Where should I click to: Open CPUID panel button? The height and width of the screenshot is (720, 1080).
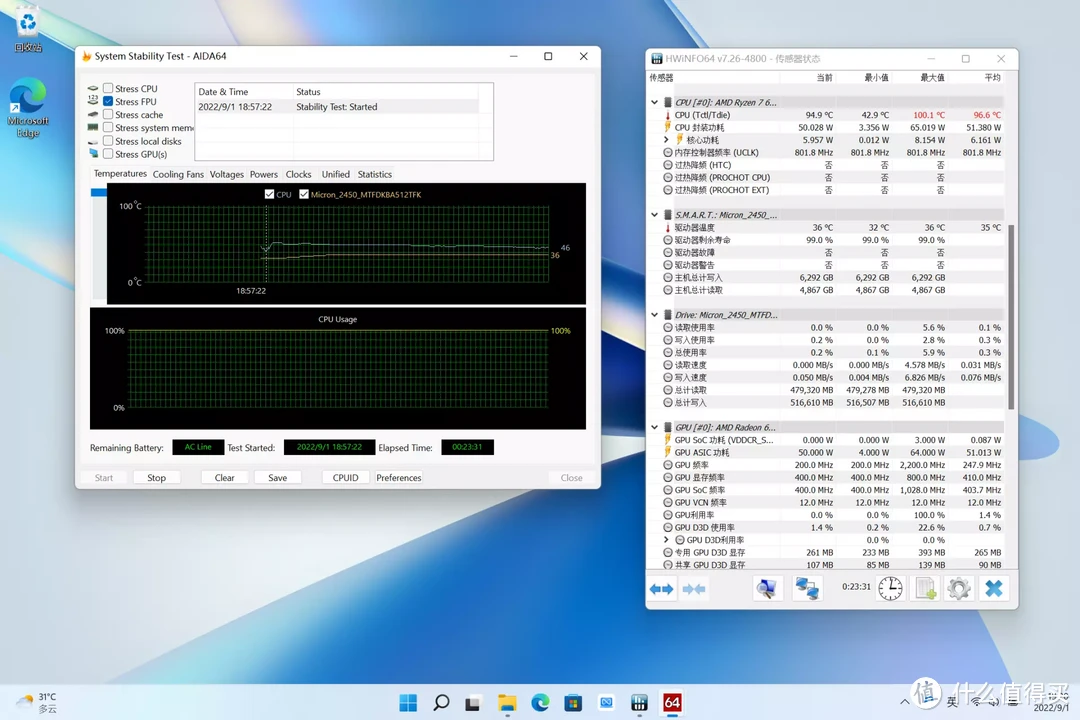click(x=345, y=477)
